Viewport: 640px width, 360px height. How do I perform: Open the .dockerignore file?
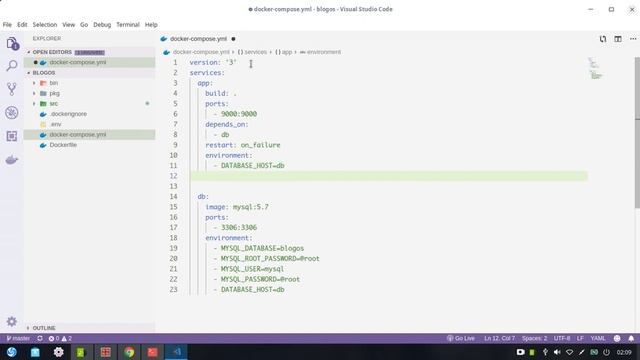68,114
